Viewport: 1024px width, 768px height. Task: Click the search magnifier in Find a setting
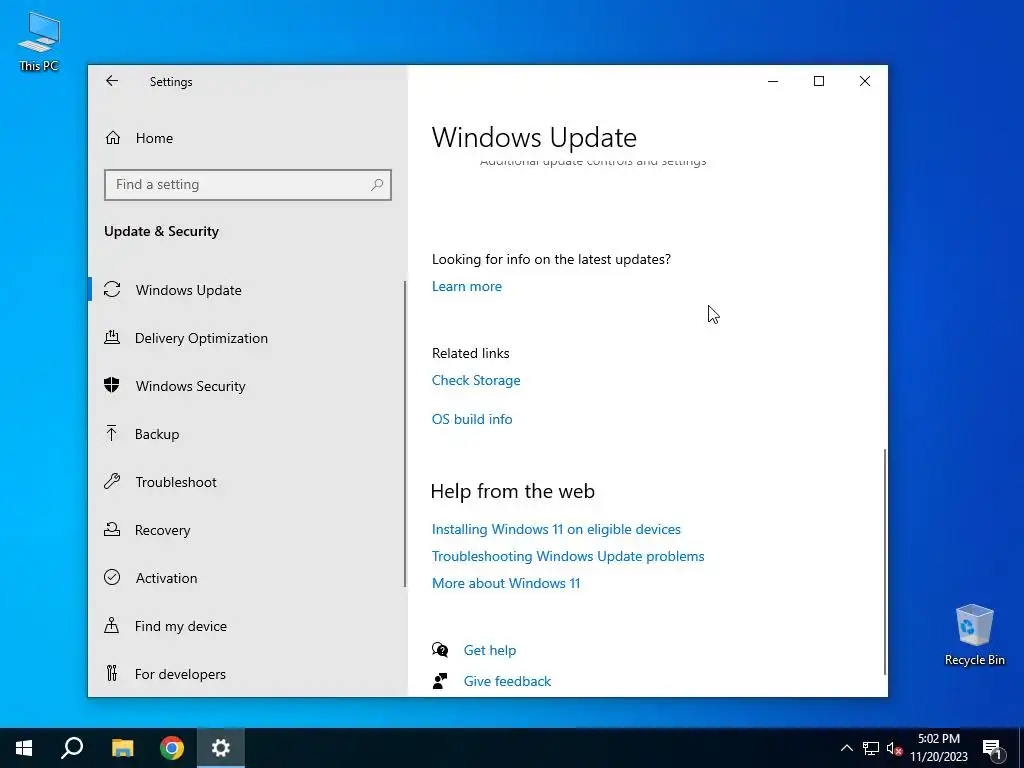[377, 185]
